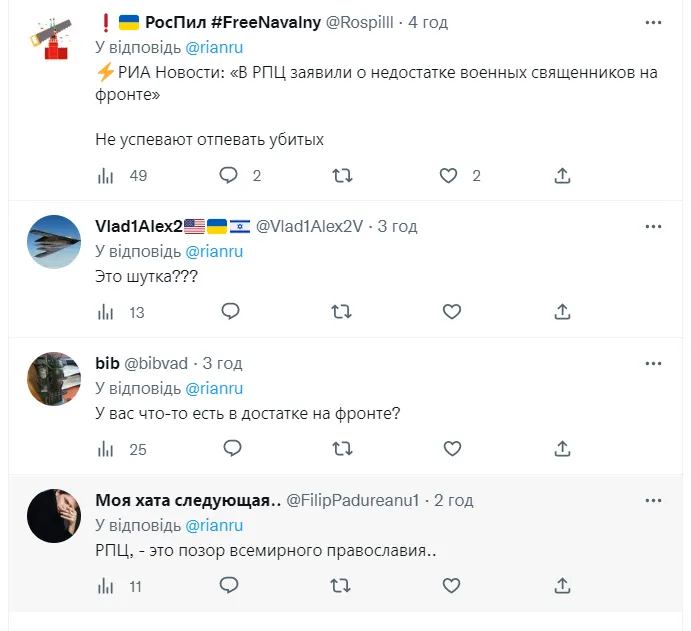Like the bib tweet about the front
Screen dimensions: 691x631
coord(452,449)
